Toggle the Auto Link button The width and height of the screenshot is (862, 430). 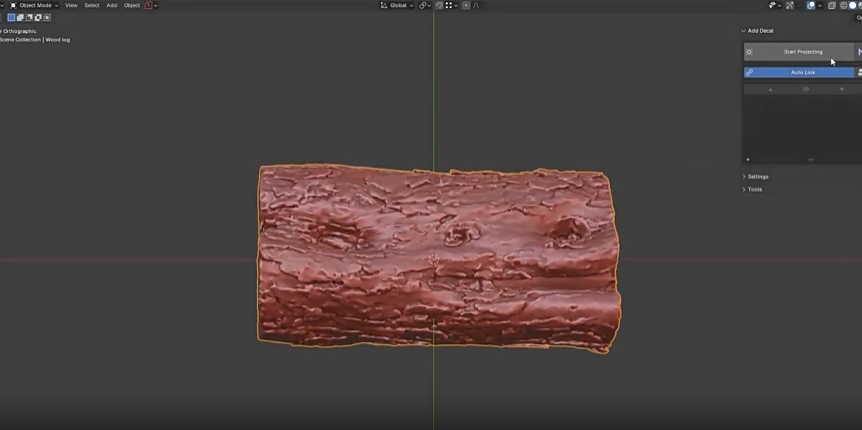click(802, 72)
